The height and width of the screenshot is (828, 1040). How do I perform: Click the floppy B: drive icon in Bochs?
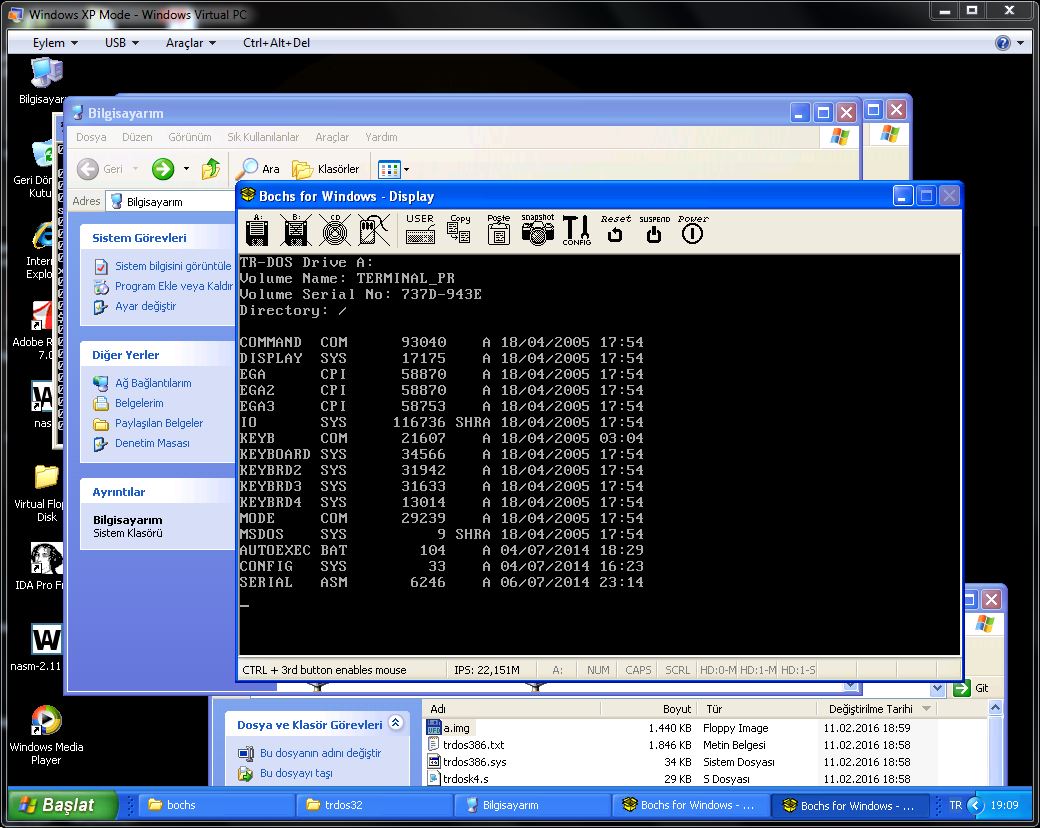pos(296,230)
